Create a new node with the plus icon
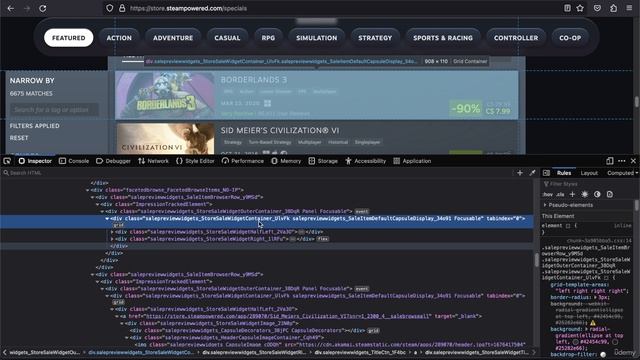Screen dimensions: 640x360 coord(520,173)
